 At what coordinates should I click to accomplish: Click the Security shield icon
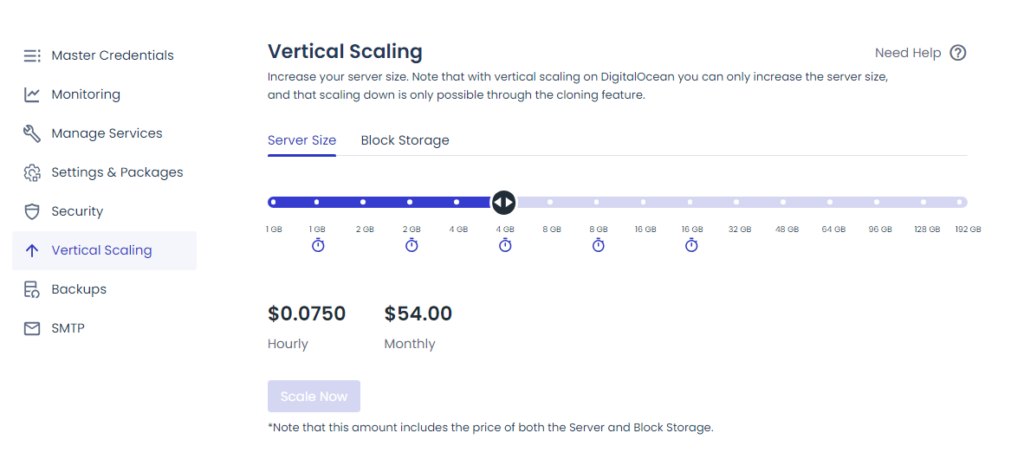pos(32,212)
